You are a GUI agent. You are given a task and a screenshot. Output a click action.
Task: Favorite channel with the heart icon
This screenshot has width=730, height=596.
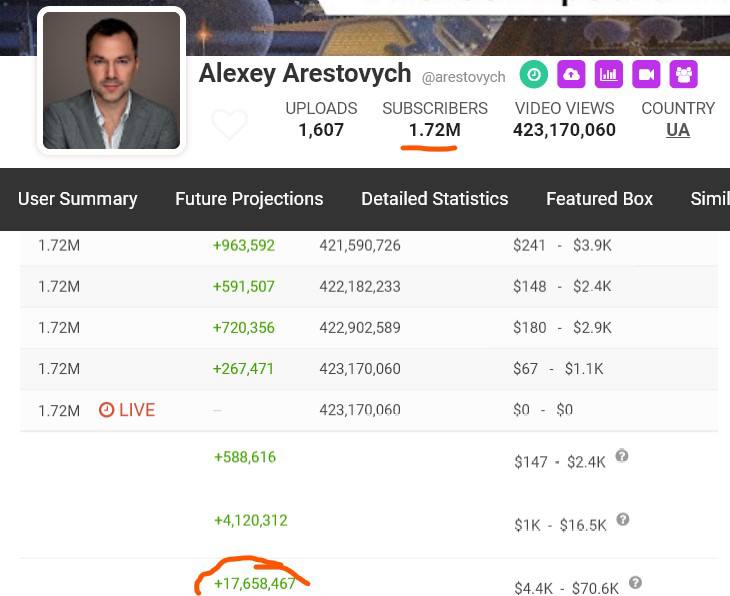pos(229,125)
